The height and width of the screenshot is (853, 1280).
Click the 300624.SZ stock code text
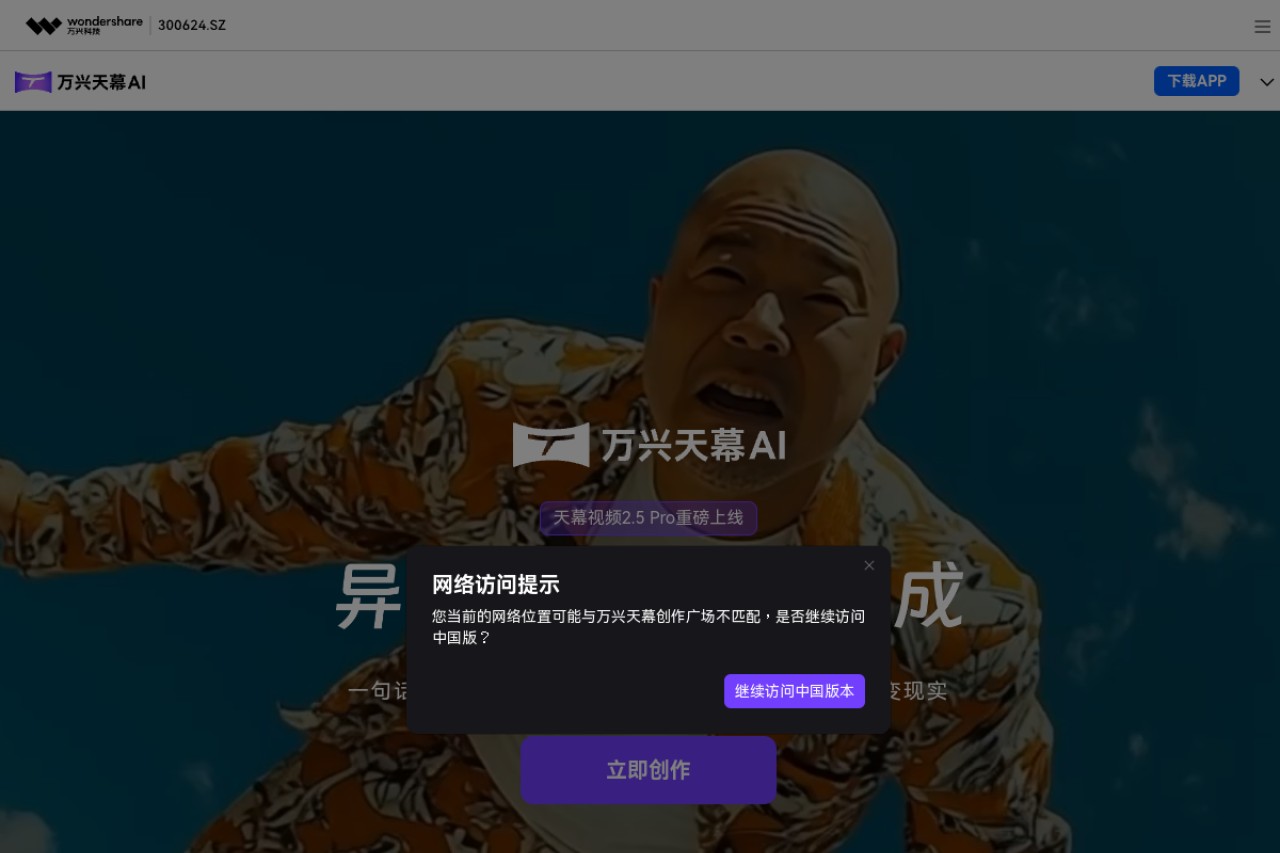[192, 25]
